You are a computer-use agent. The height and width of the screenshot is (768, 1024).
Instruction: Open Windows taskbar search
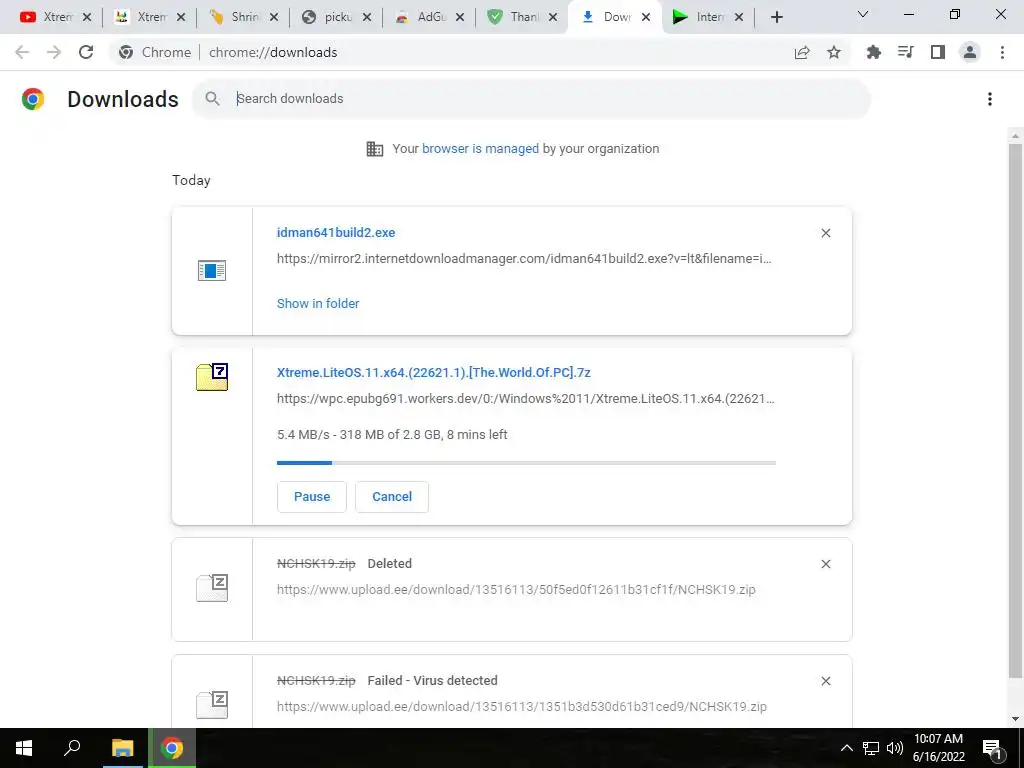point(72,748)
